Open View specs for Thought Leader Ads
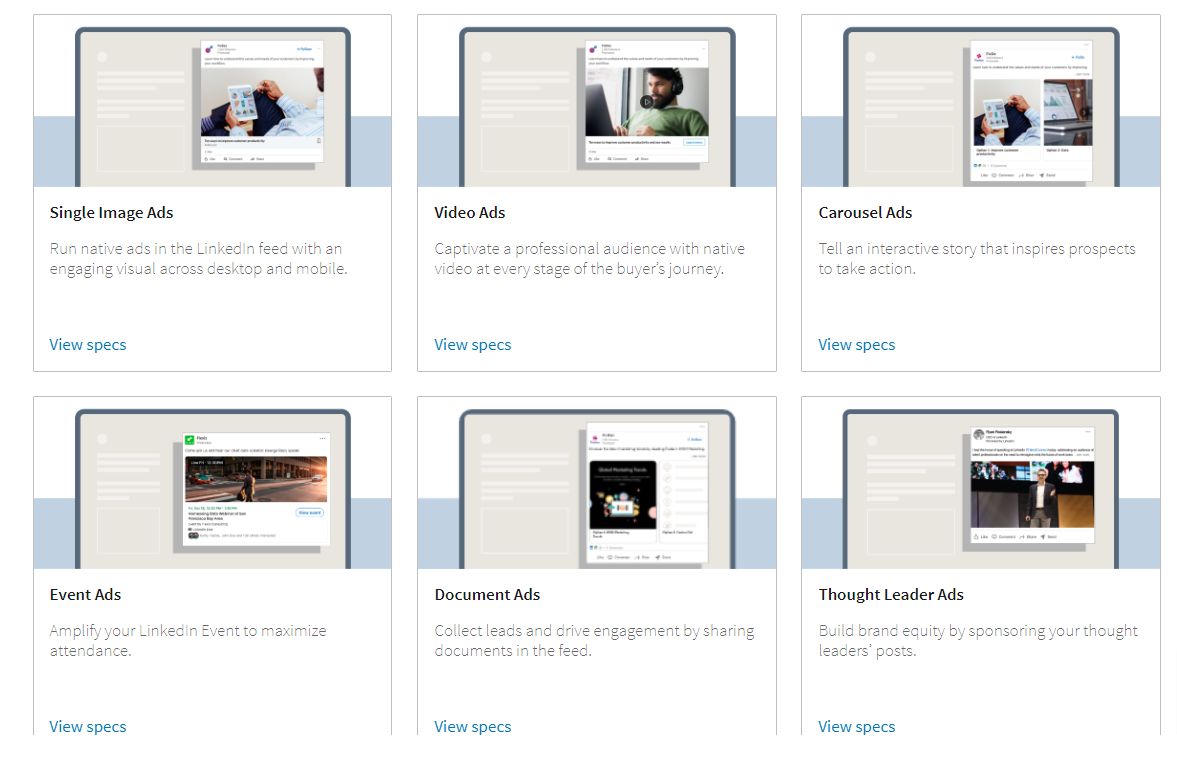 (x=856, y=726)
